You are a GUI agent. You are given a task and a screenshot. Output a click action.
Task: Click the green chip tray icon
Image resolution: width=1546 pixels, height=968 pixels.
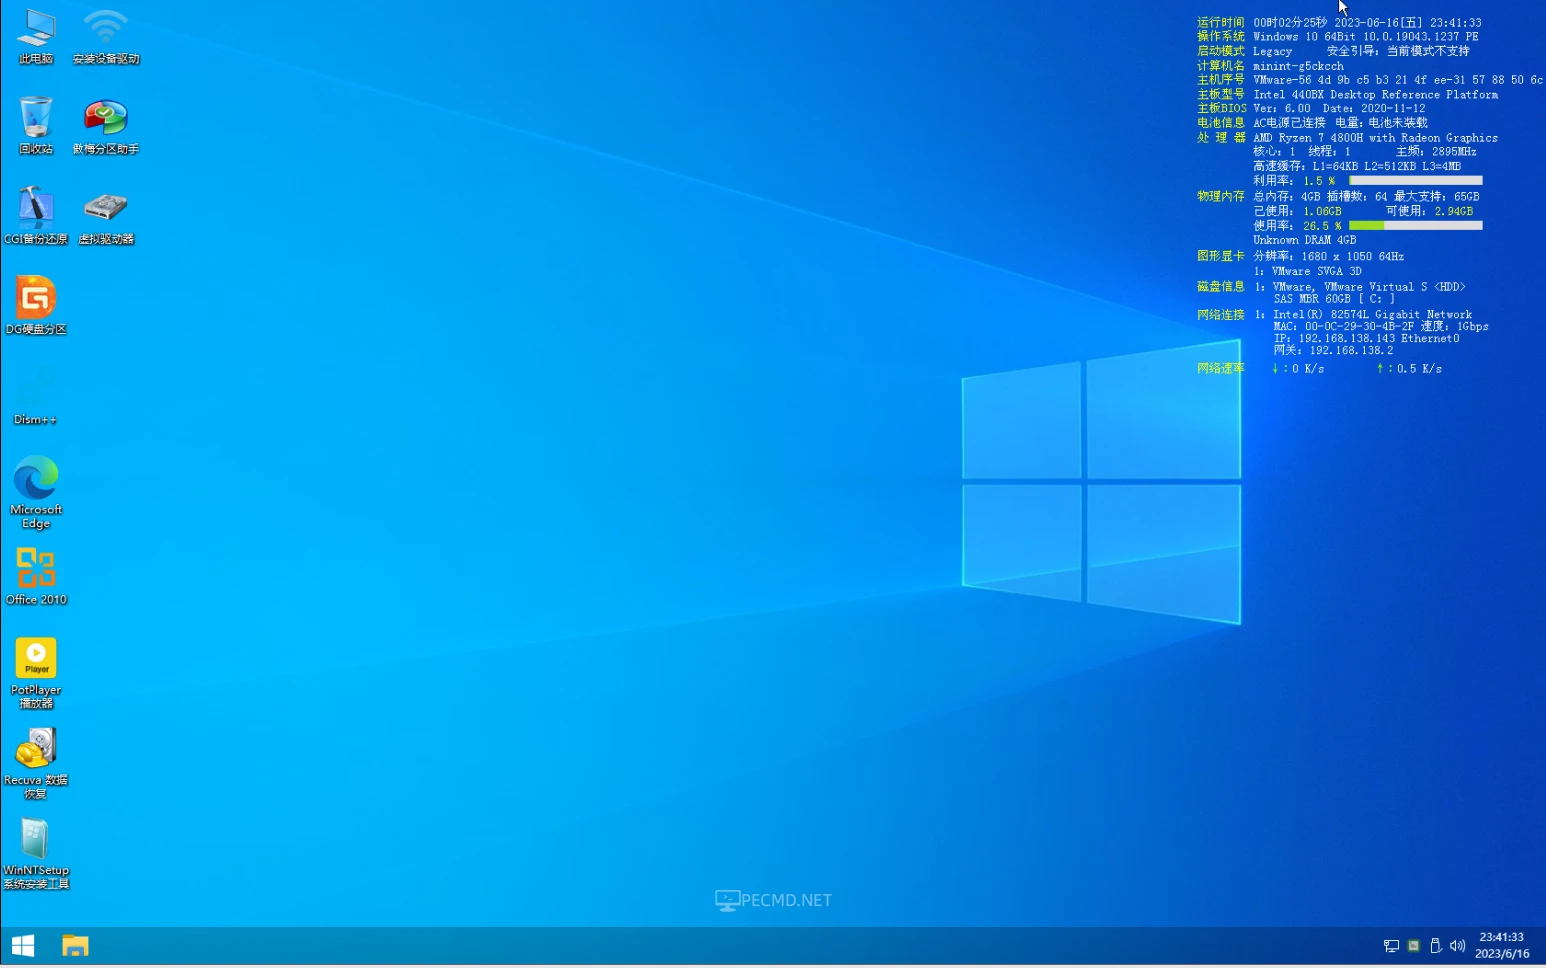(x=1413, y=945)
